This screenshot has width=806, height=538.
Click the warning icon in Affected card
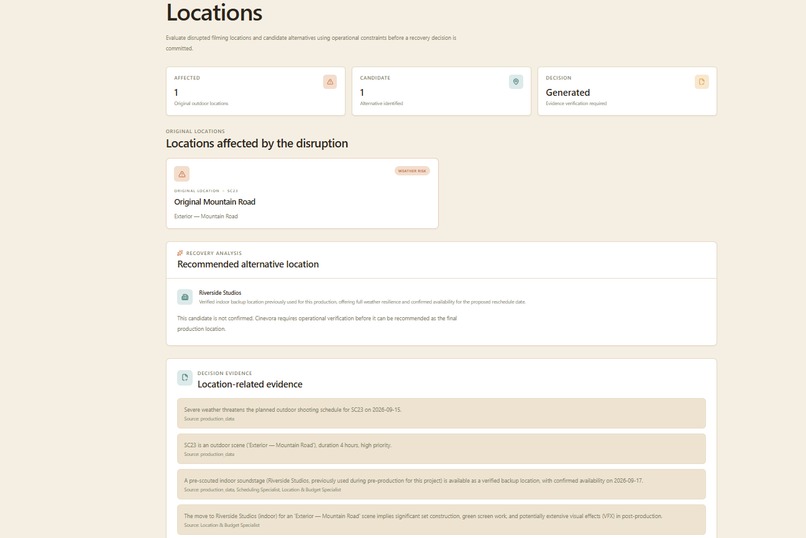pyautogui.click(x=330, y=82)
